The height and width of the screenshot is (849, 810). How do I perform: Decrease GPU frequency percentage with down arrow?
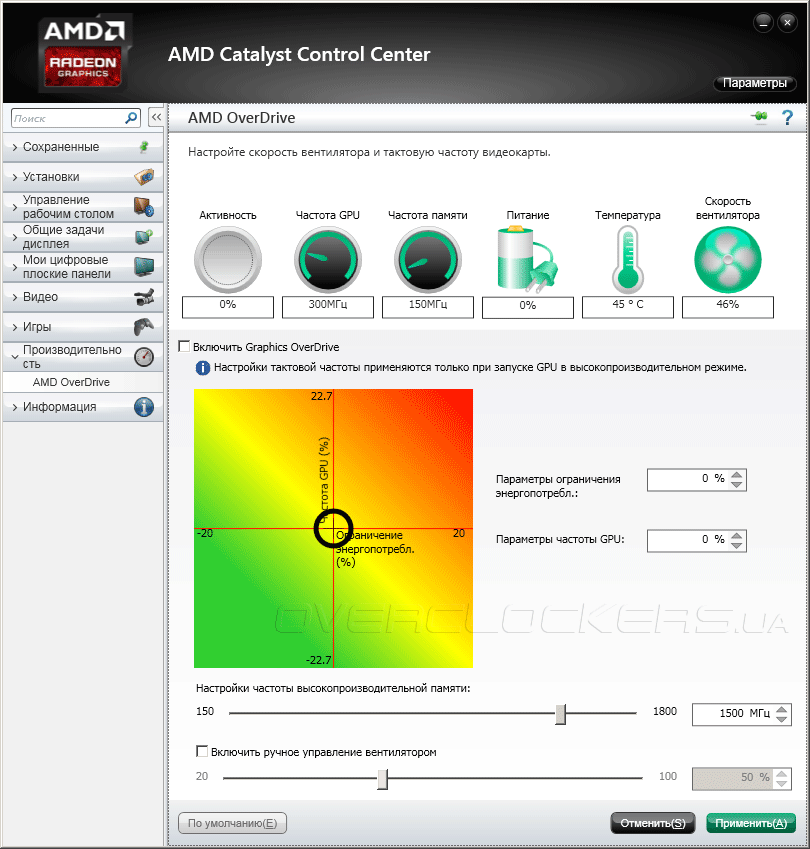(x=736, y=545)
